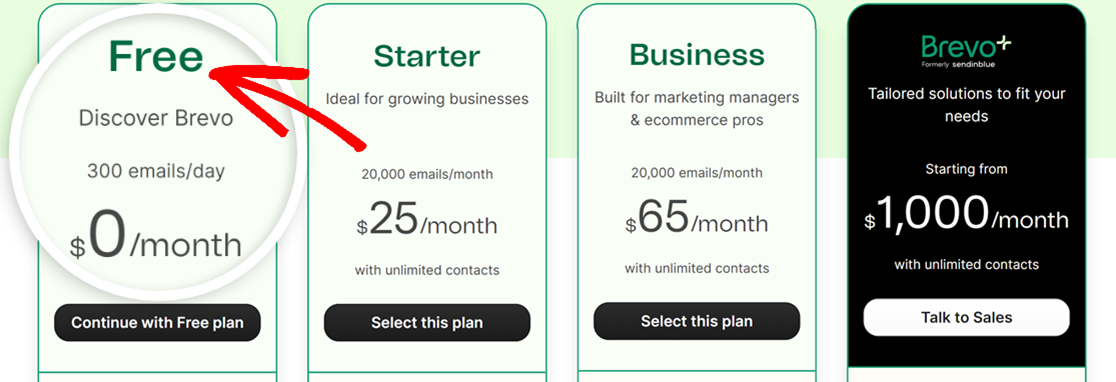
Task: Click the $65/month price on Business
Action: tap(697, 218)
